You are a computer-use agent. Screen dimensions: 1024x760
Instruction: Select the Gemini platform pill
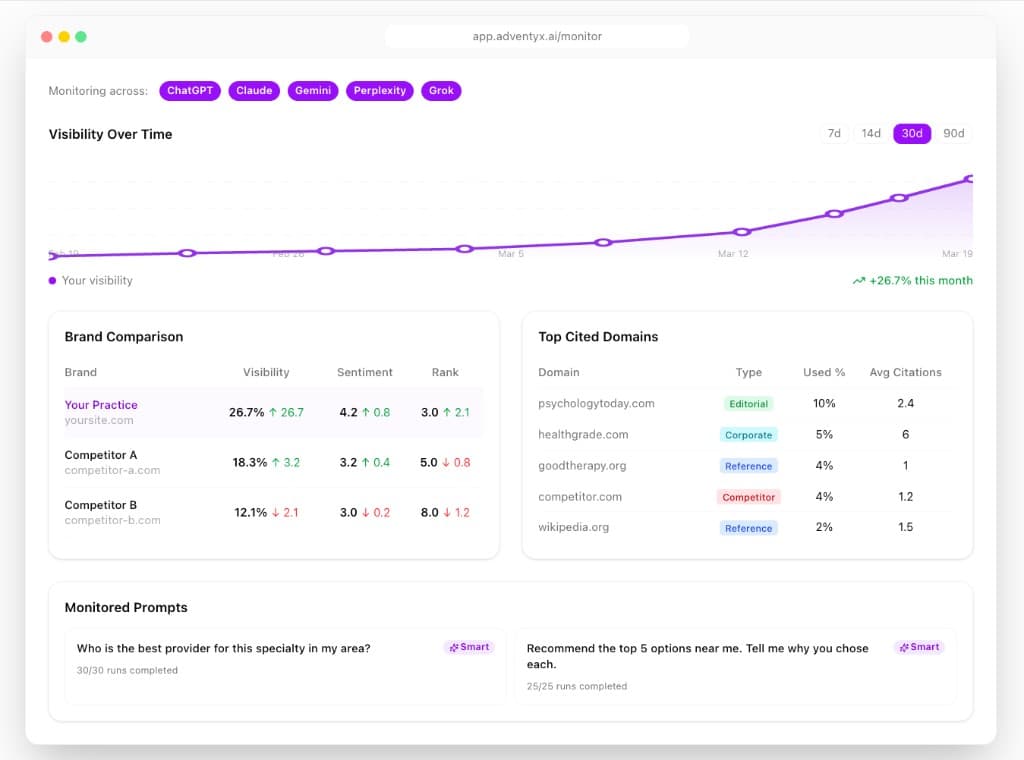pos(312,91)
